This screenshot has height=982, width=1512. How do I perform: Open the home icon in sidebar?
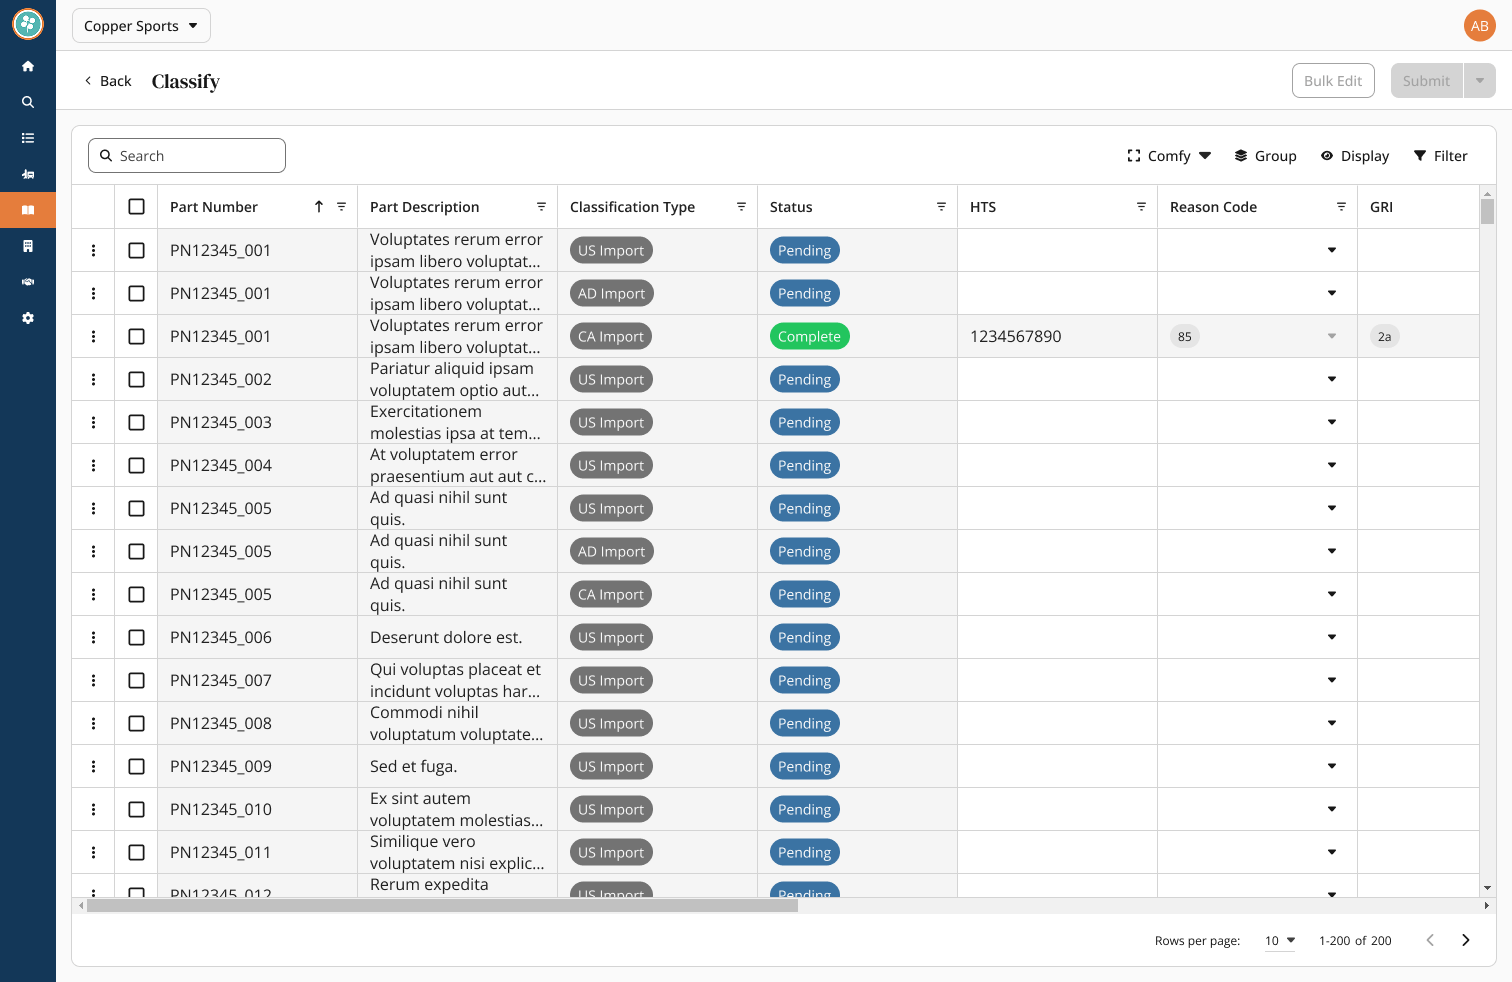pyautogui.click(x=28, y=66)
